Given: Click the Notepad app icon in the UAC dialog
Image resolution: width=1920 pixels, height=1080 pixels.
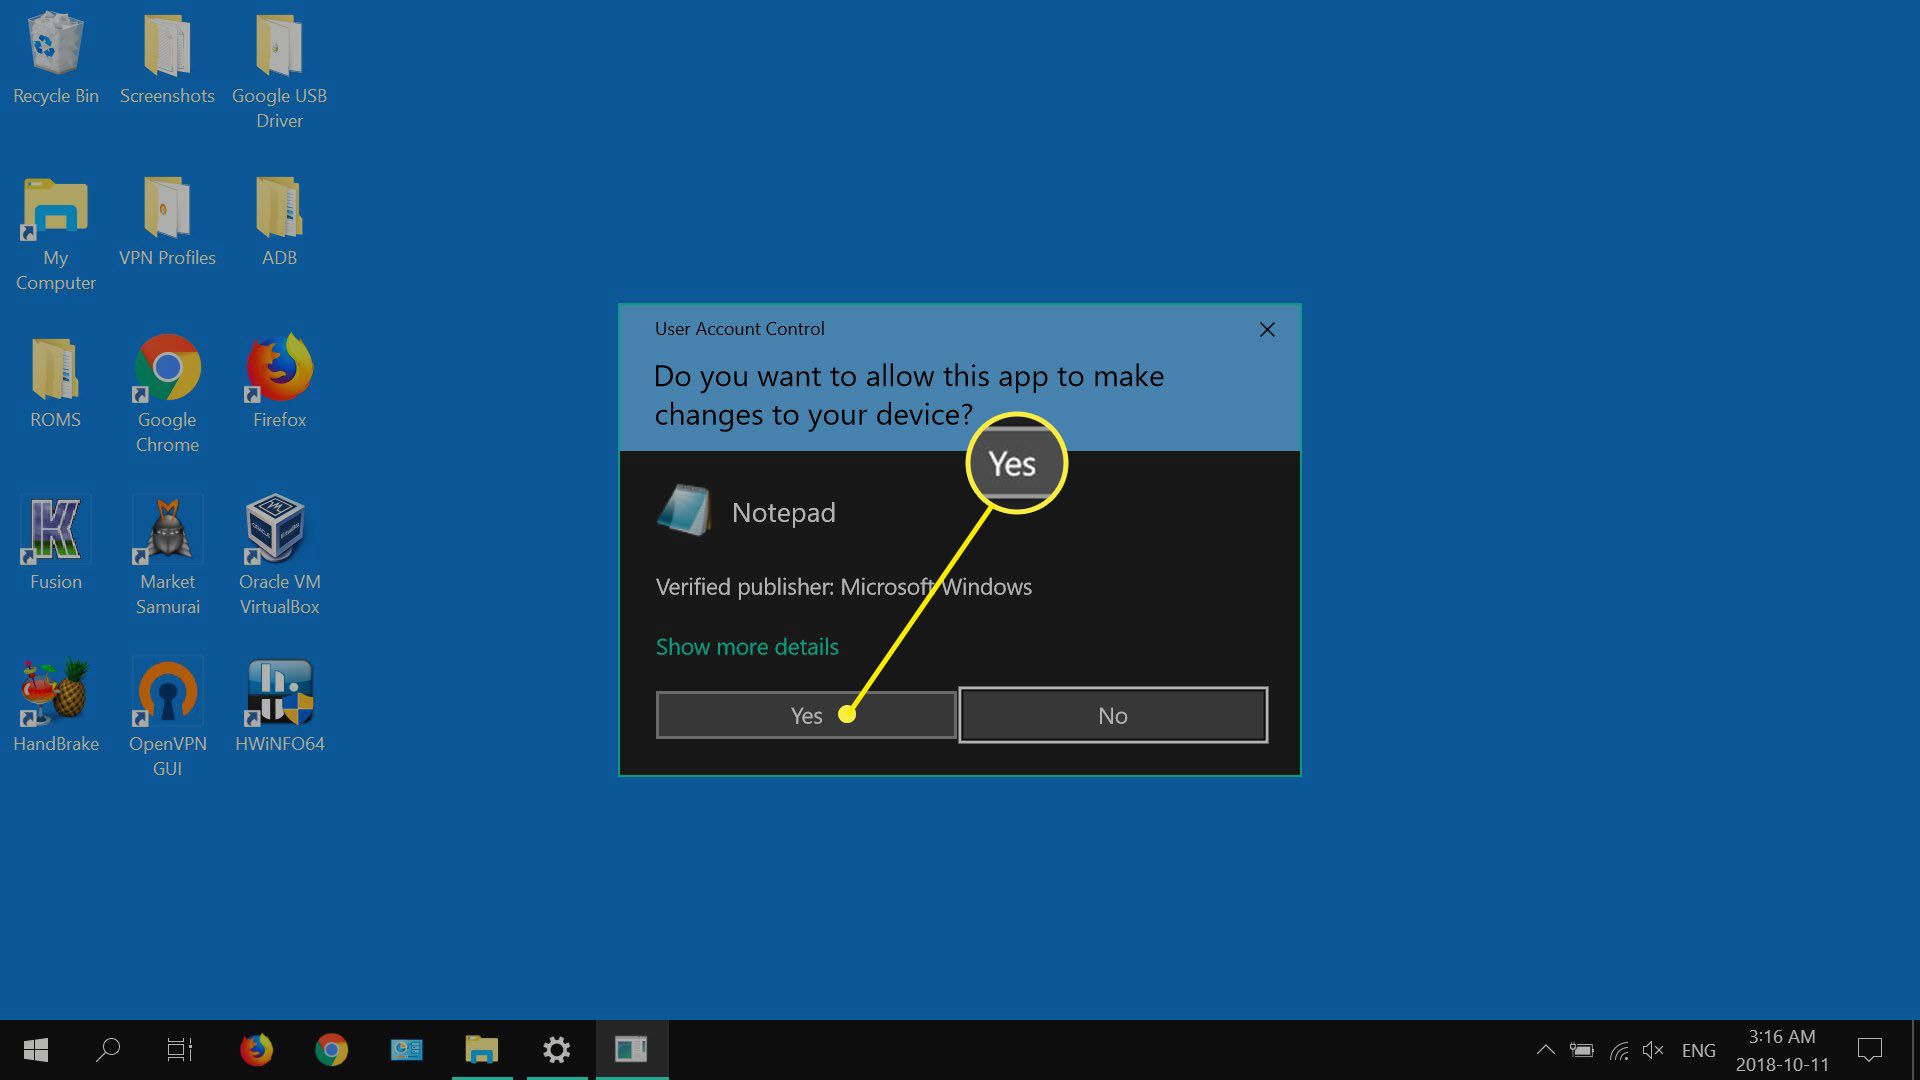Looking at the screenshot, I should click(x=684, y=511).
